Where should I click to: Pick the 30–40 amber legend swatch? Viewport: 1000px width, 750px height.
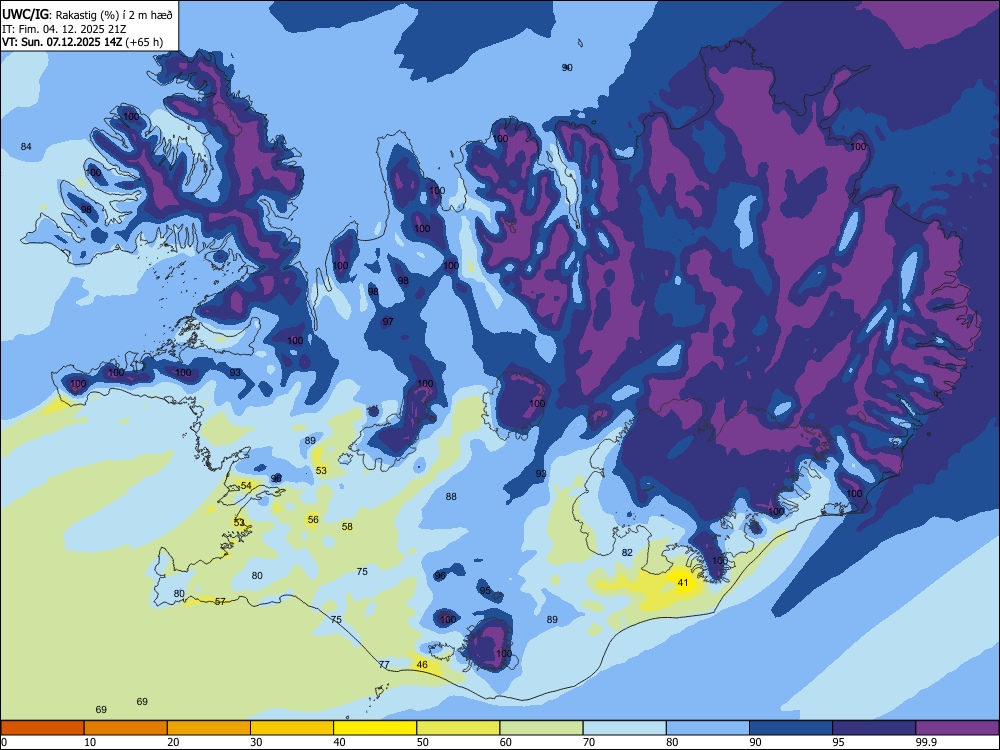pyautogui.click(x=292, y=728)
